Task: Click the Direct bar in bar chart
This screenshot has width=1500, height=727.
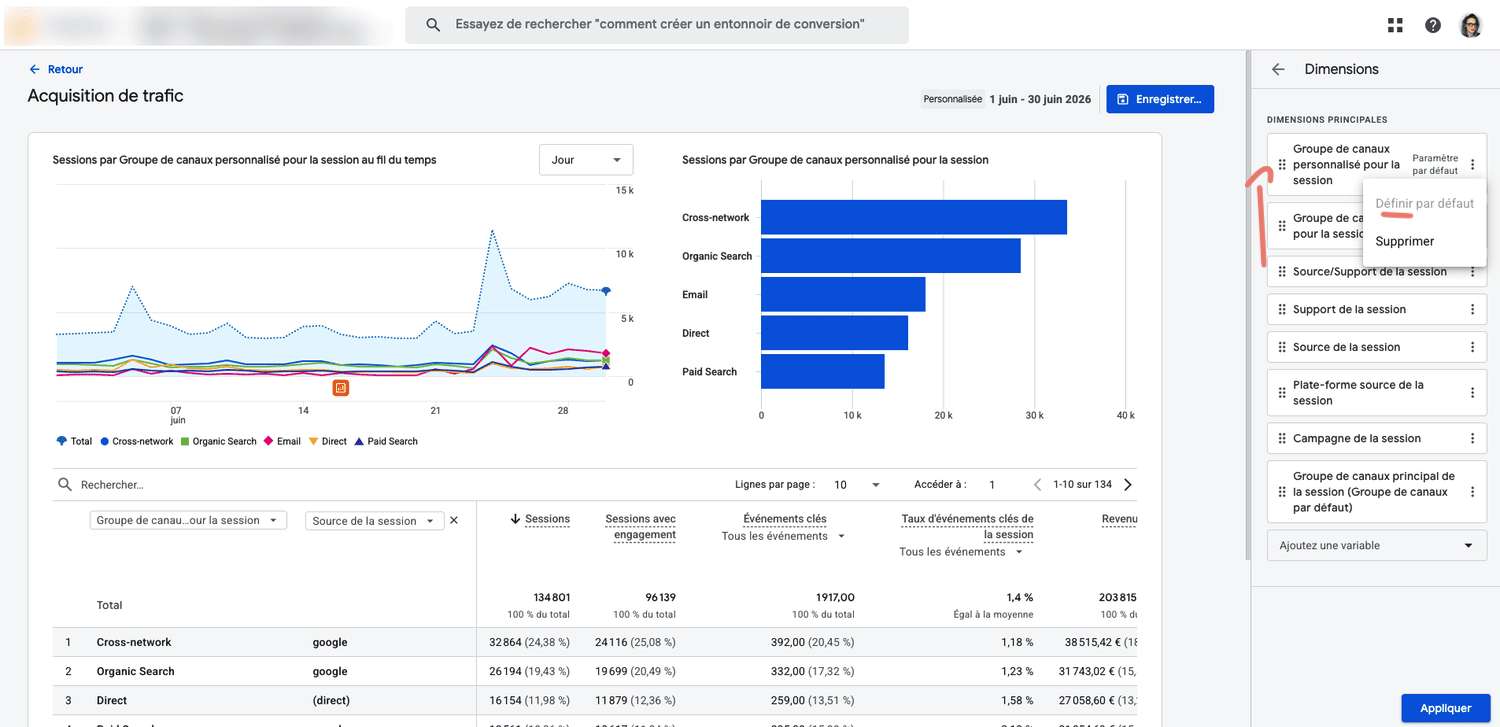Action: point(835,333)
